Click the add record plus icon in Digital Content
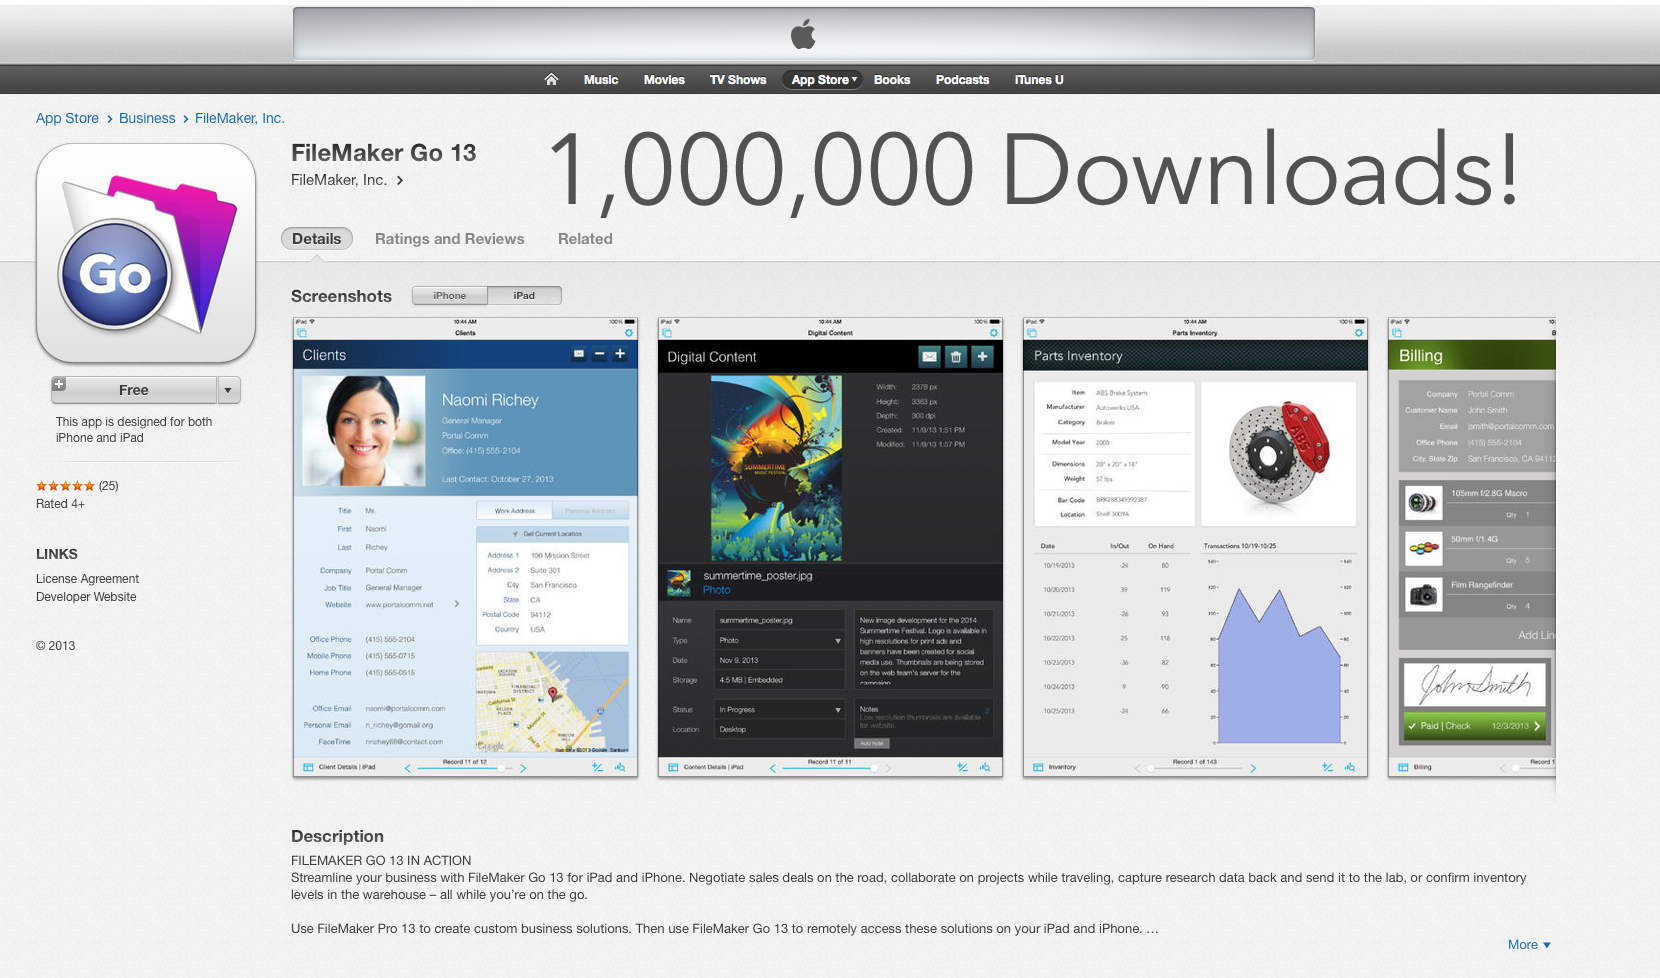 point(982,357)
